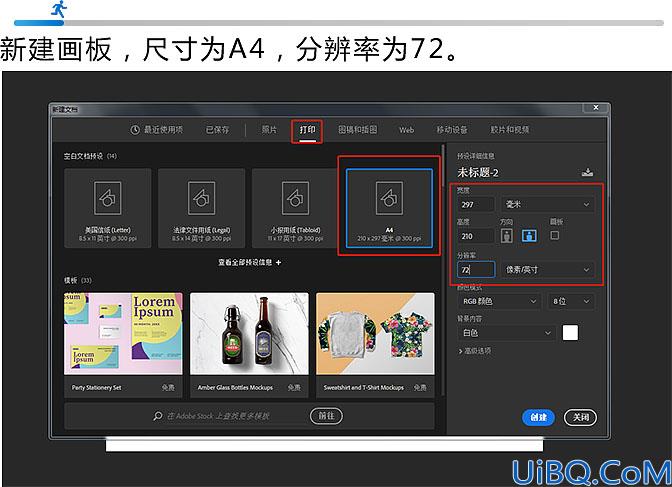Toggle the 画板 (Artboard) checkbox

tap(555, 235)
